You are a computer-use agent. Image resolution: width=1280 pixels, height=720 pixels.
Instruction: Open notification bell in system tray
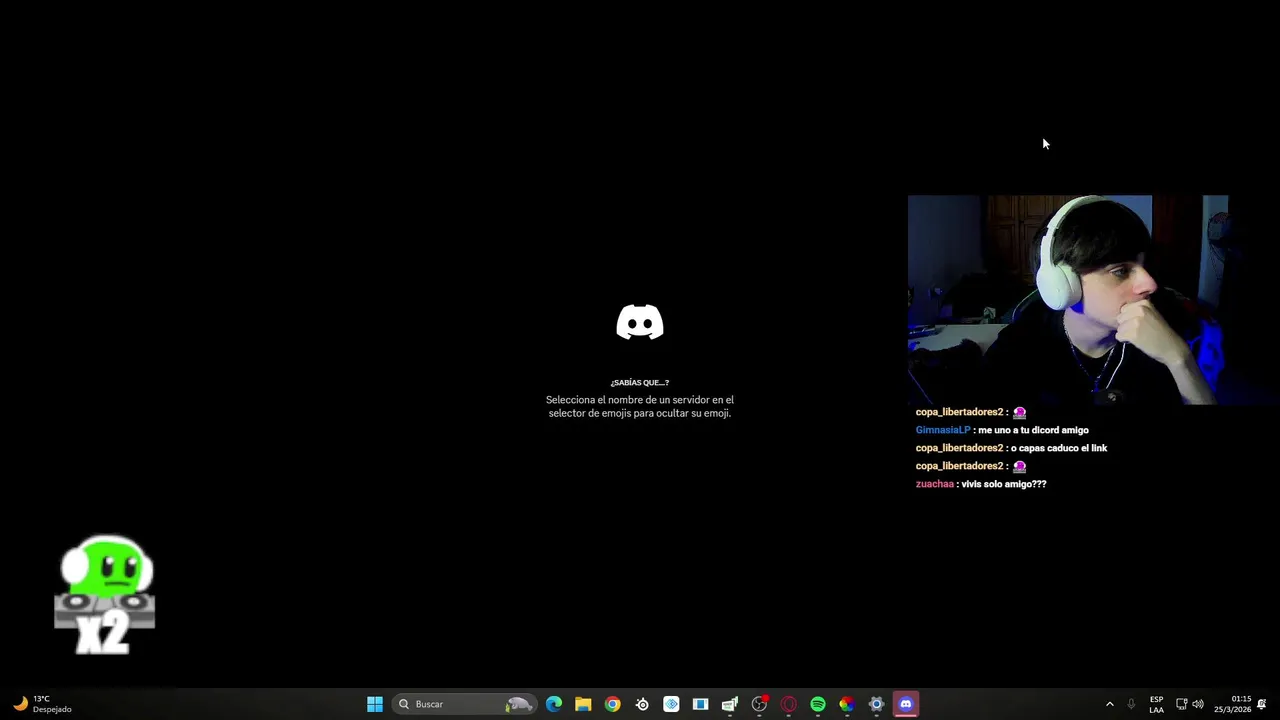pos(1262,704)
